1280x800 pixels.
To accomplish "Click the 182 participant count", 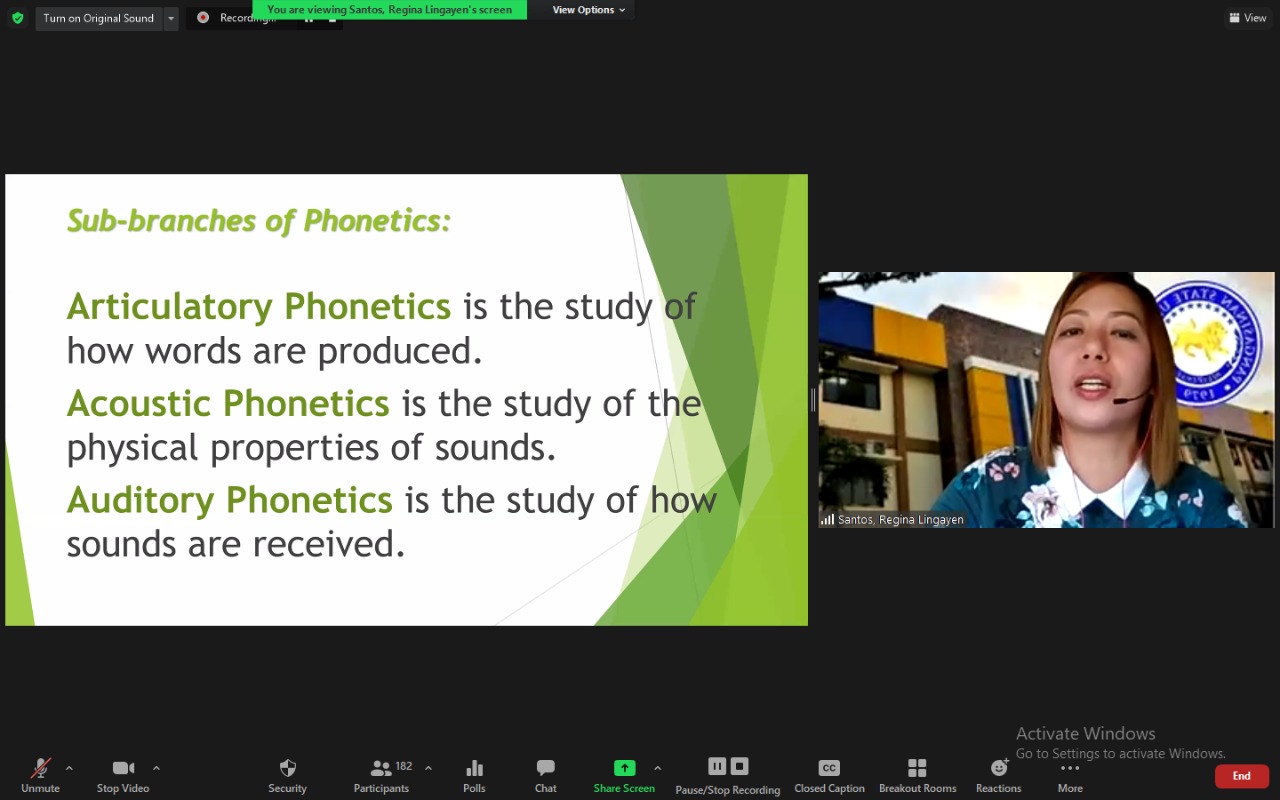I will [404, 766].
